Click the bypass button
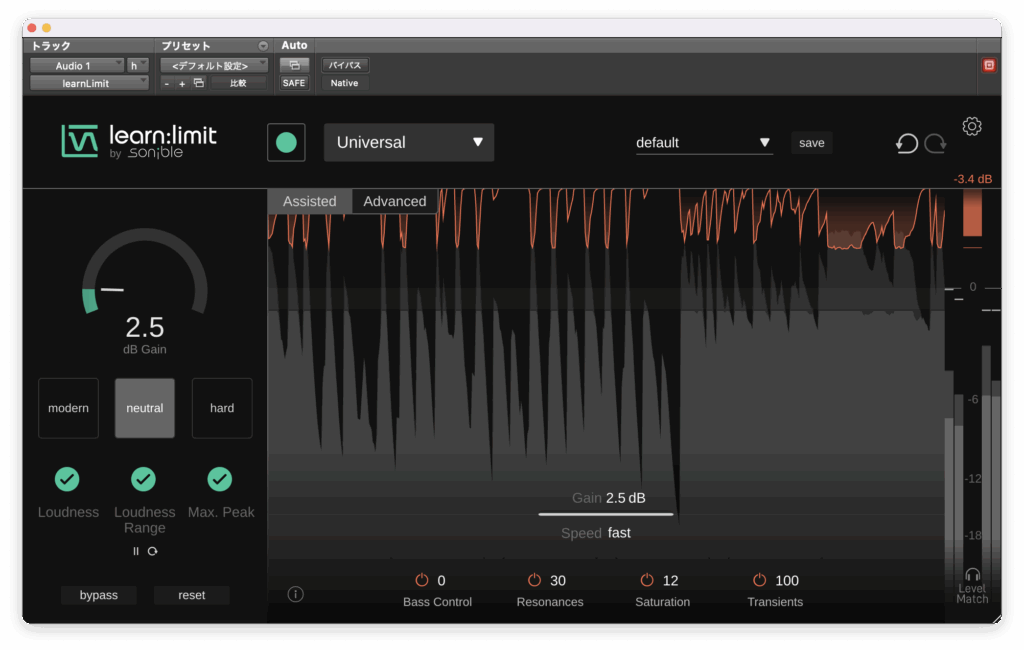Image resolution: width=1024 pixels, height=650 pixels. [99, 595]
